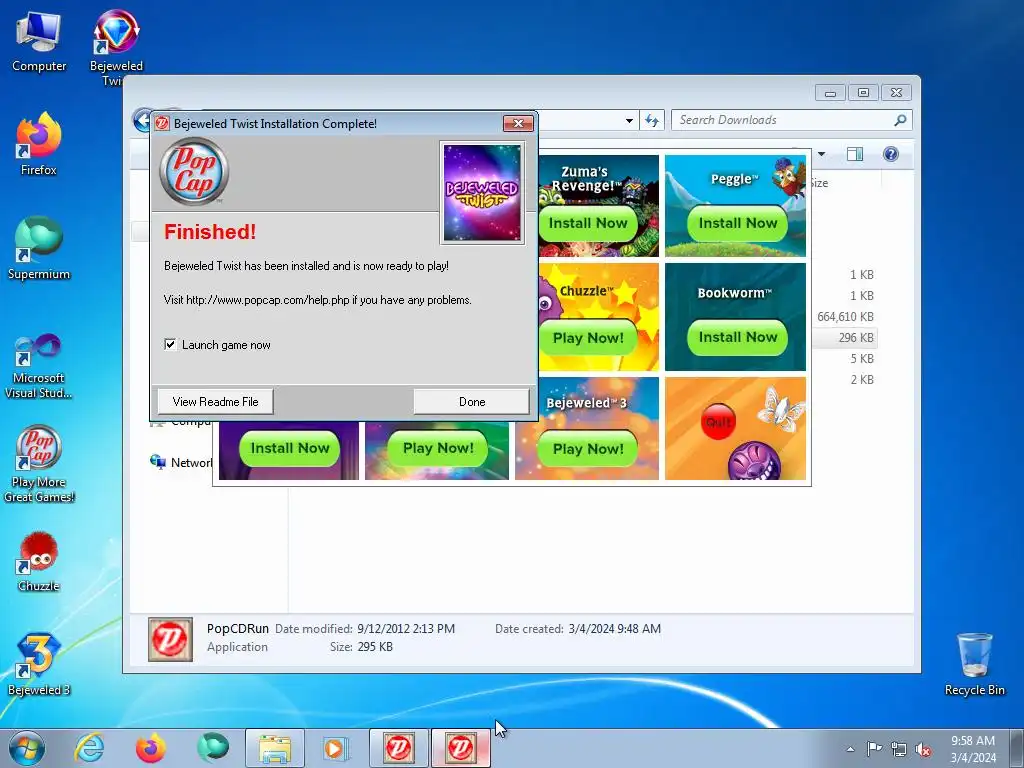Screen dimensions: 1024x768
Task: Launch Bejeweled 3 with Play Now button
Action: tap(588, 449)
